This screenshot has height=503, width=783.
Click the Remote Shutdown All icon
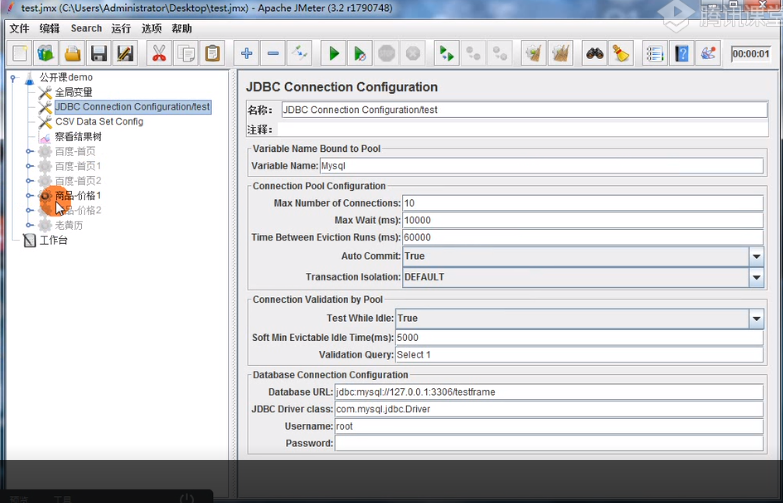click(x=500, y=53)
